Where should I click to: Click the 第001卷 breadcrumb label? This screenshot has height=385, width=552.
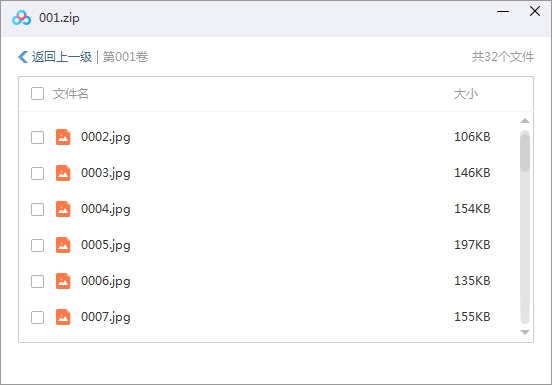click(x=125, y=57)
